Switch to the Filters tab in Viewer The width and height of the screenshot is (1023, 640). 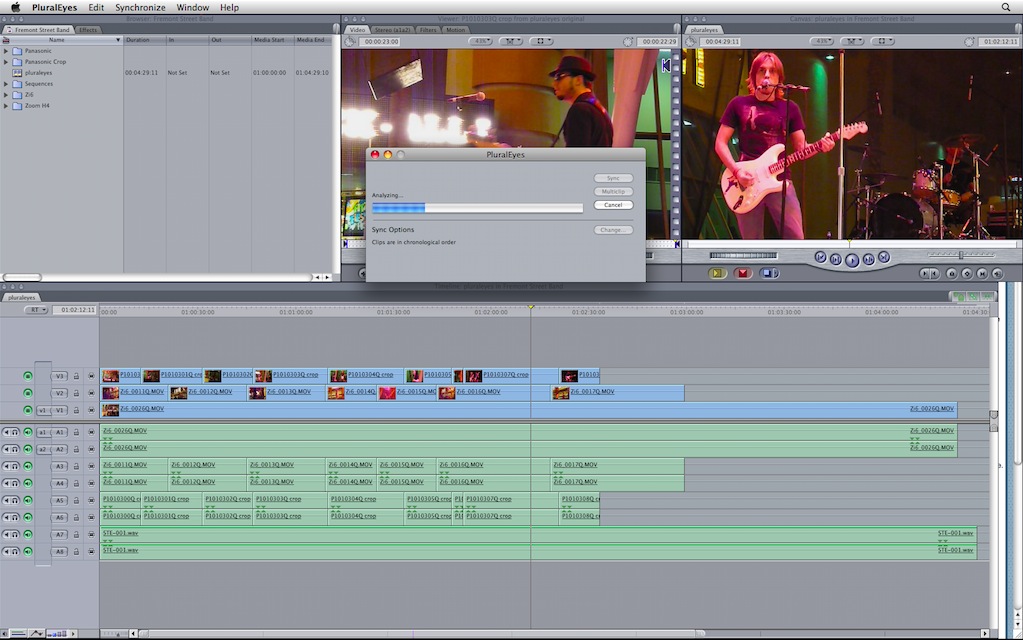point(428,30)
